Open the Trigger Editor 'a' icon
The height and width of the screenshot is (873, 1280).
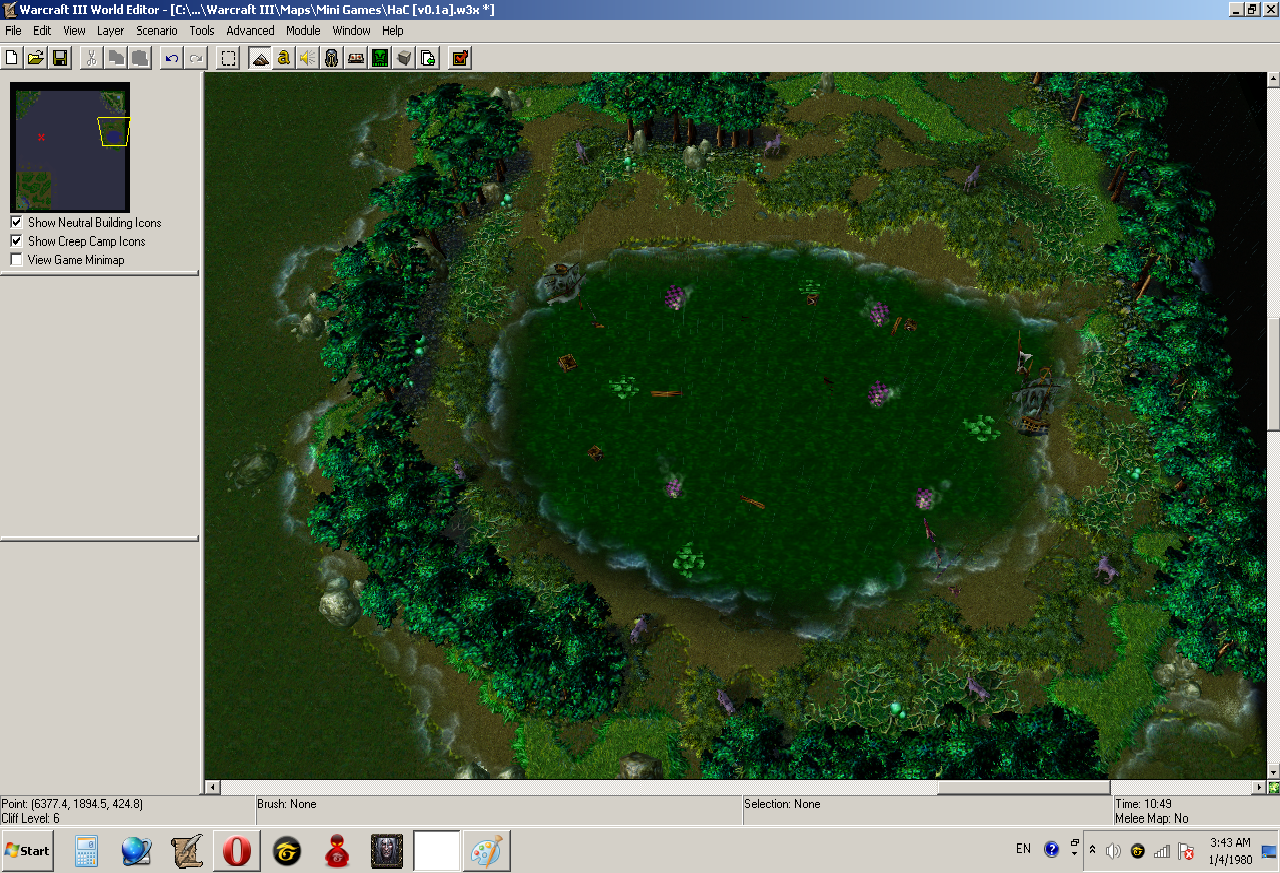click(284, 58)
